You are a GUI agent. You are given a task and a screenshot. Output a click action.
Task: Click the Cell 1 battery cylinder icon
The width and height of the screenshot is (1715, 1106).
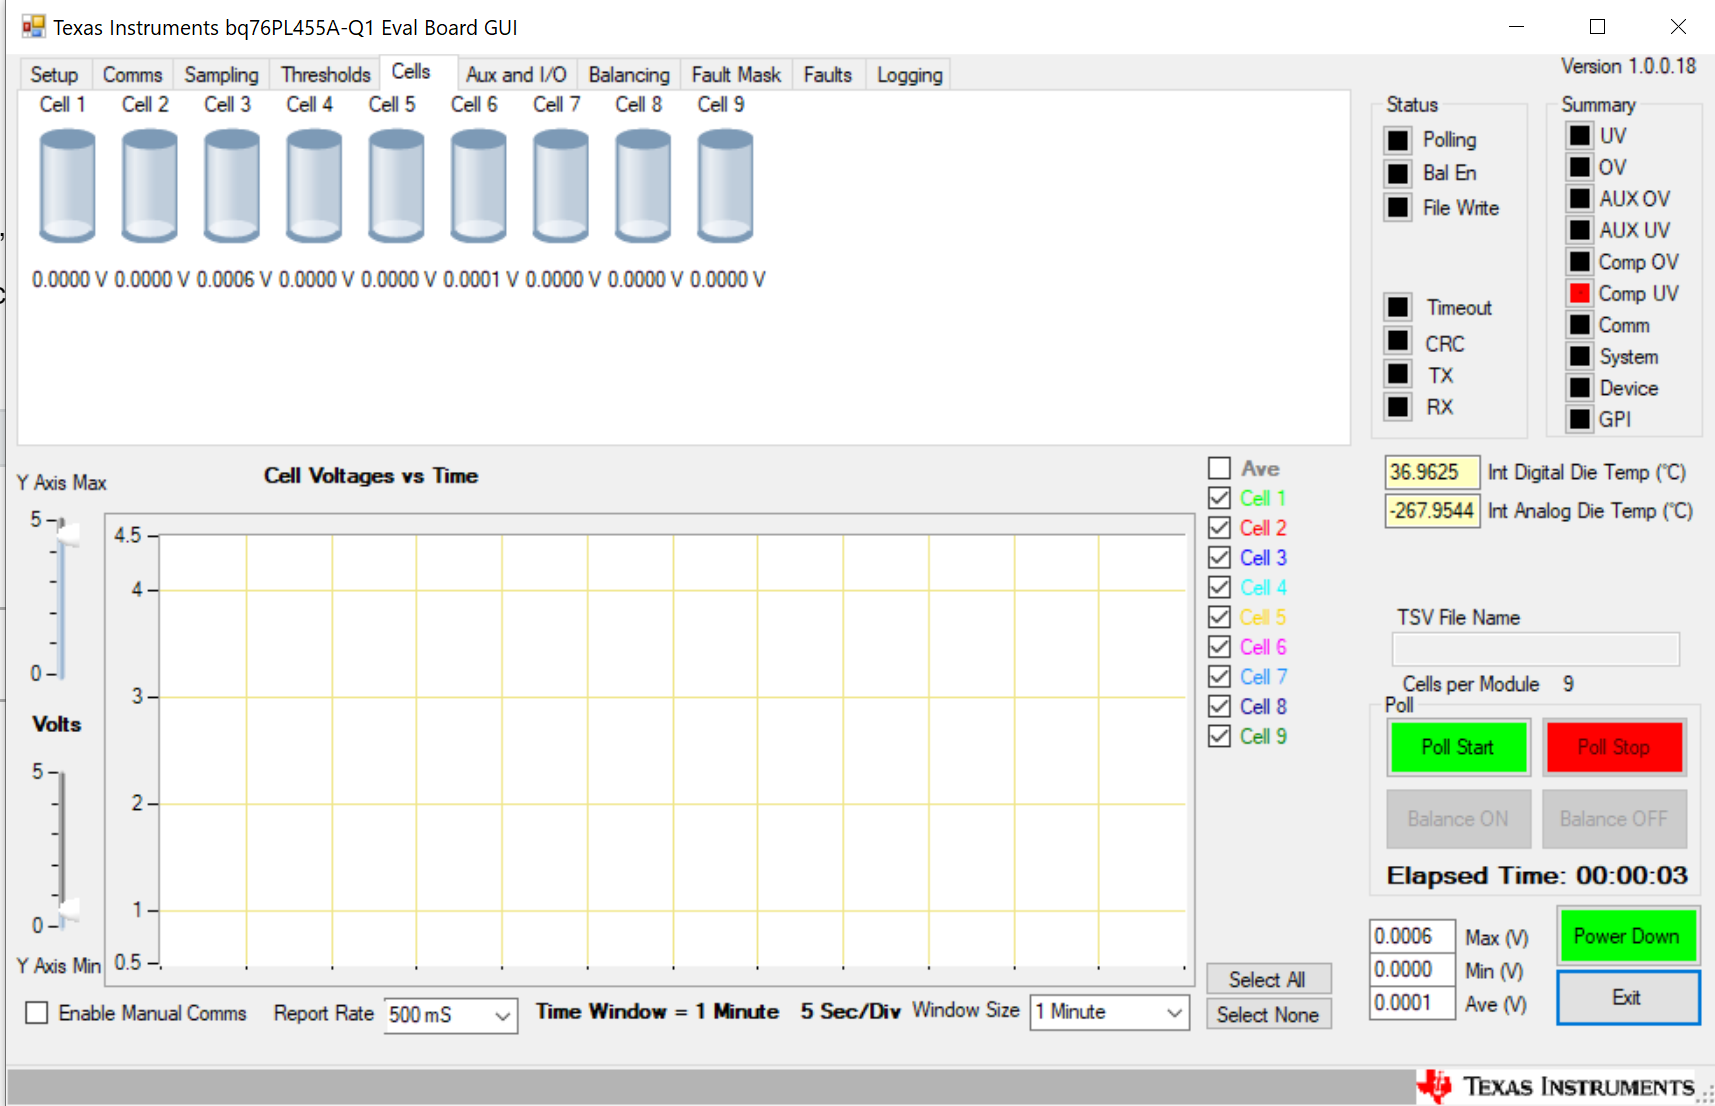click(x=67, y=186)
